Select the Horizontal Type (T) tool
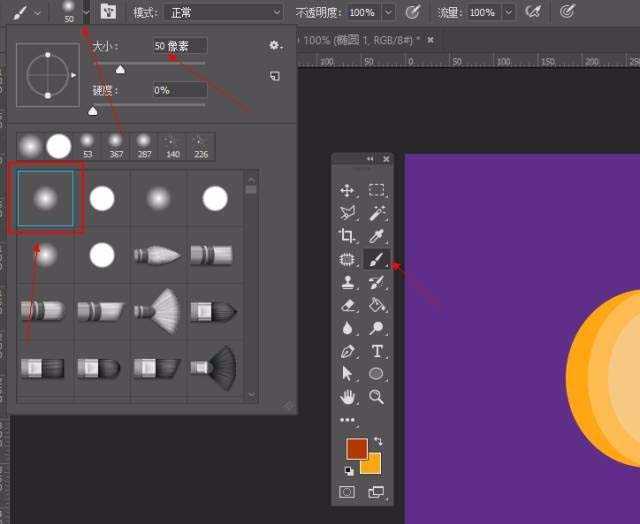This screenshot has height=524, width=640. (x=377, y=351)
